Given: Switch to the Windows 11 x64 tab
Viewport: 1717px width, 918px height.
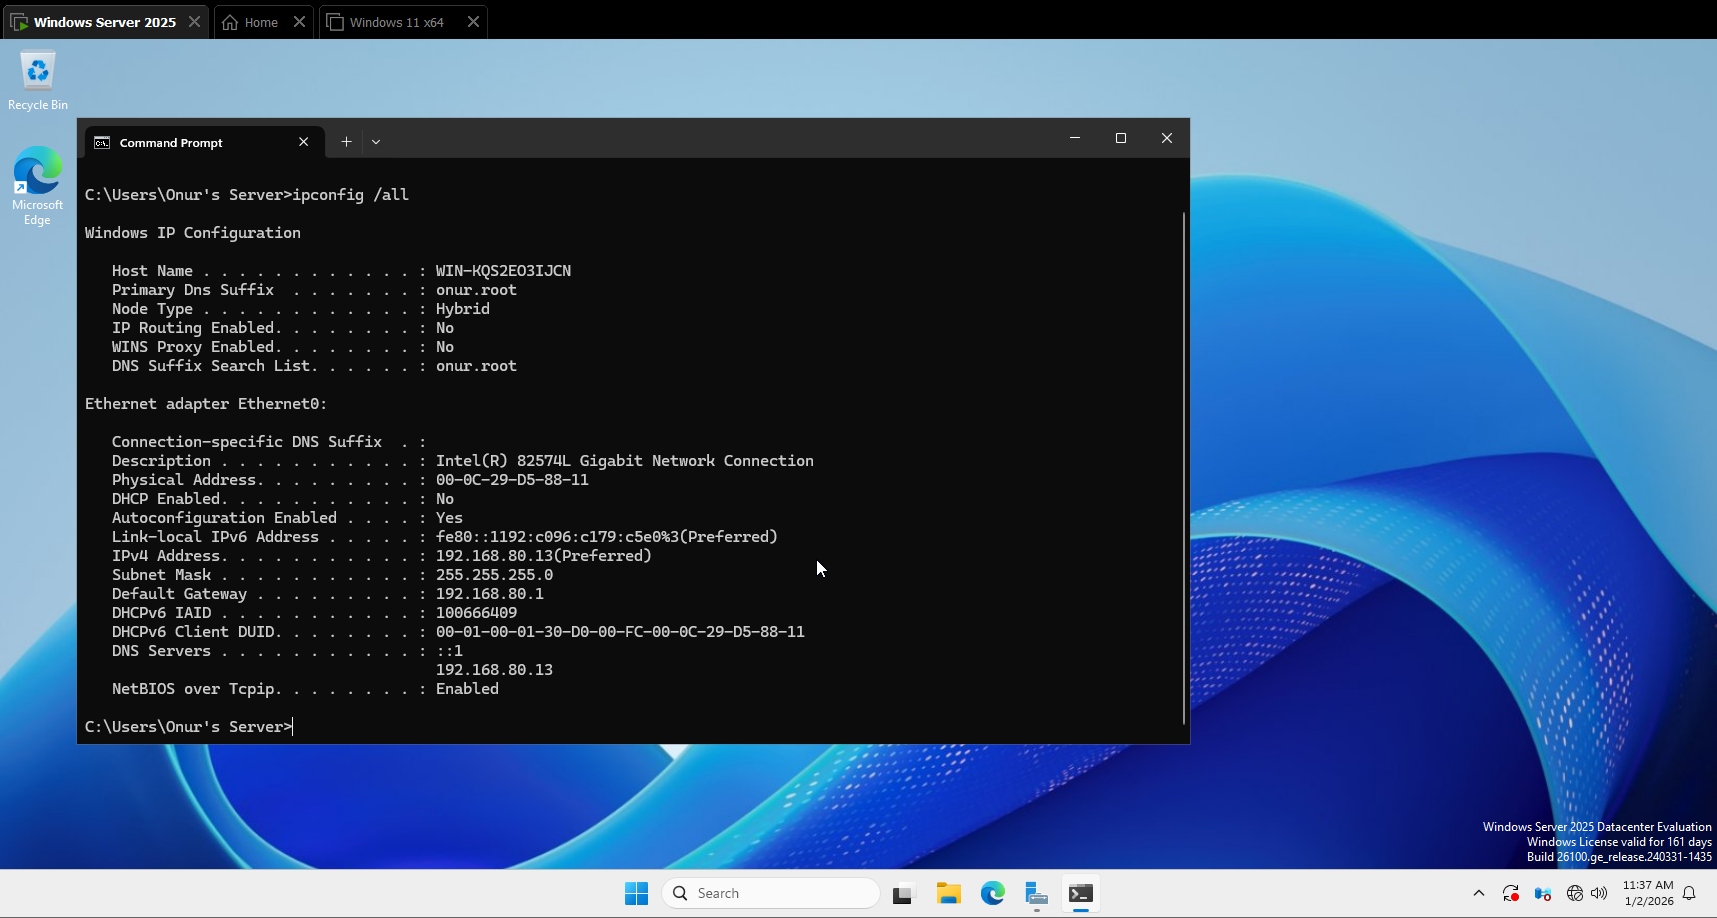Looking at the screenshot, I should [x=396, y=22].
